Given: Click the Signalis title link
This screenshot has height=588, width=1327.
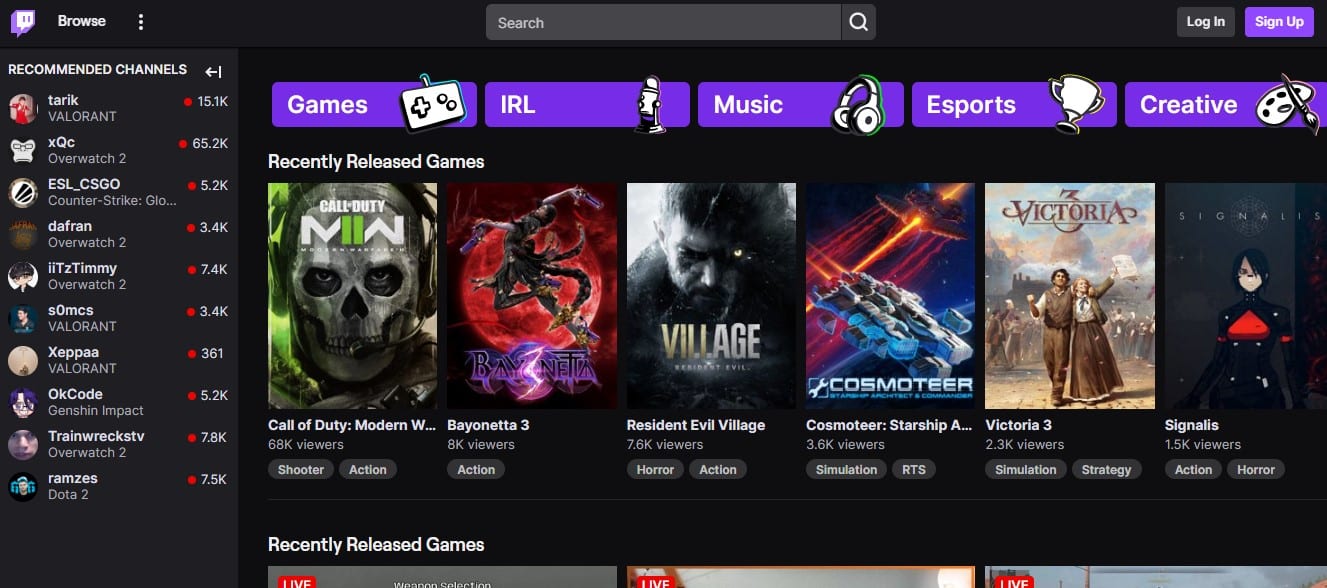Looking at the screenshot, I should point(1192,425).
